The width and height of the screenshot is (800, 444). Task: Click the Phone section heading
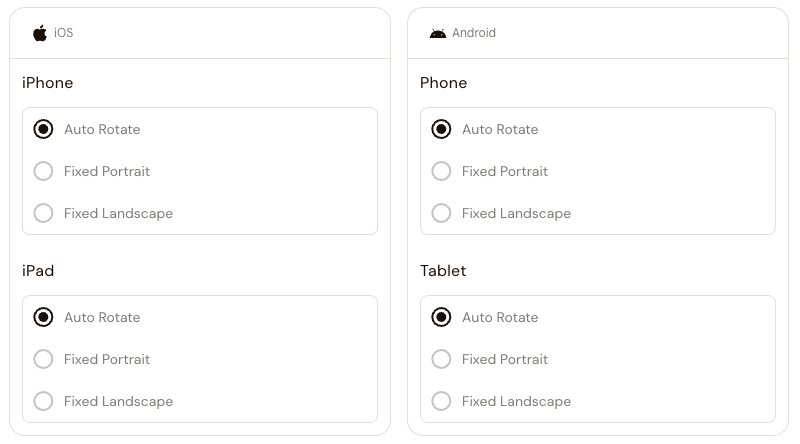[x=443, y=83]
